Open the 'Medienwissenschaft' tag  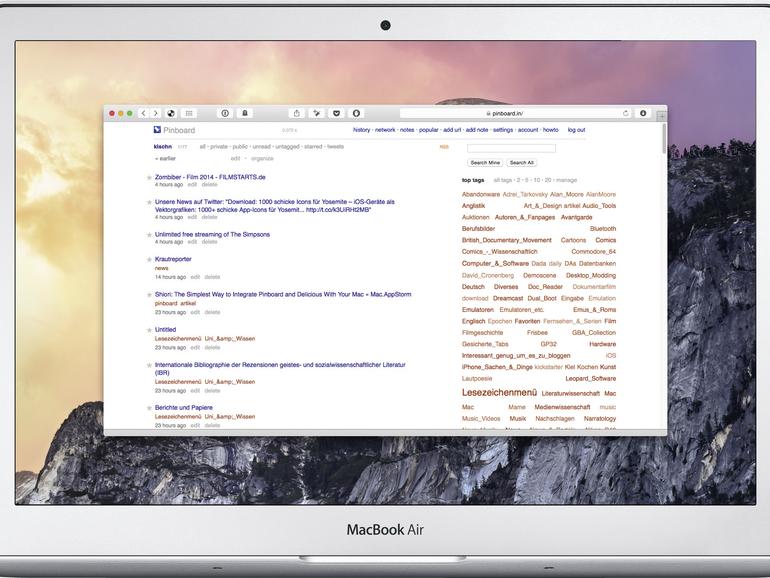click(x=562, y=407)
